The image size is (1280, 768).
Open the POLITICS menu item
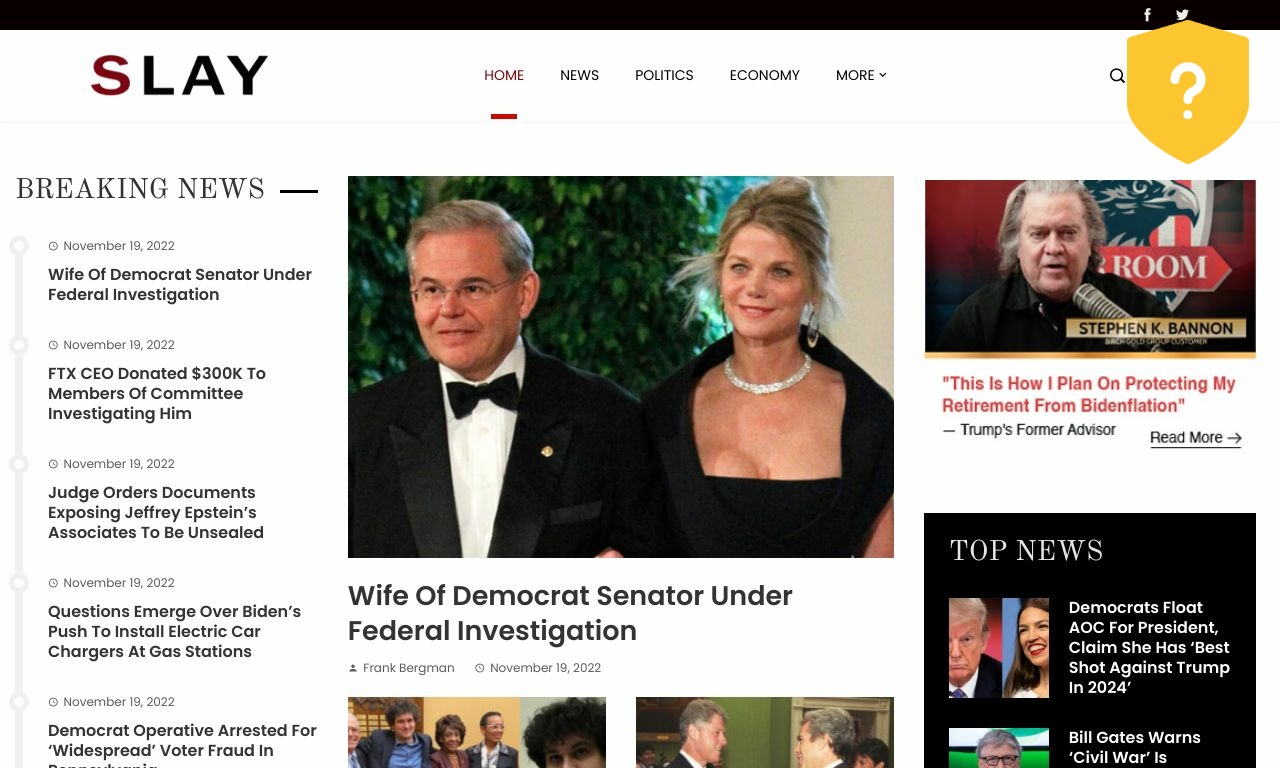pos(664,75)
